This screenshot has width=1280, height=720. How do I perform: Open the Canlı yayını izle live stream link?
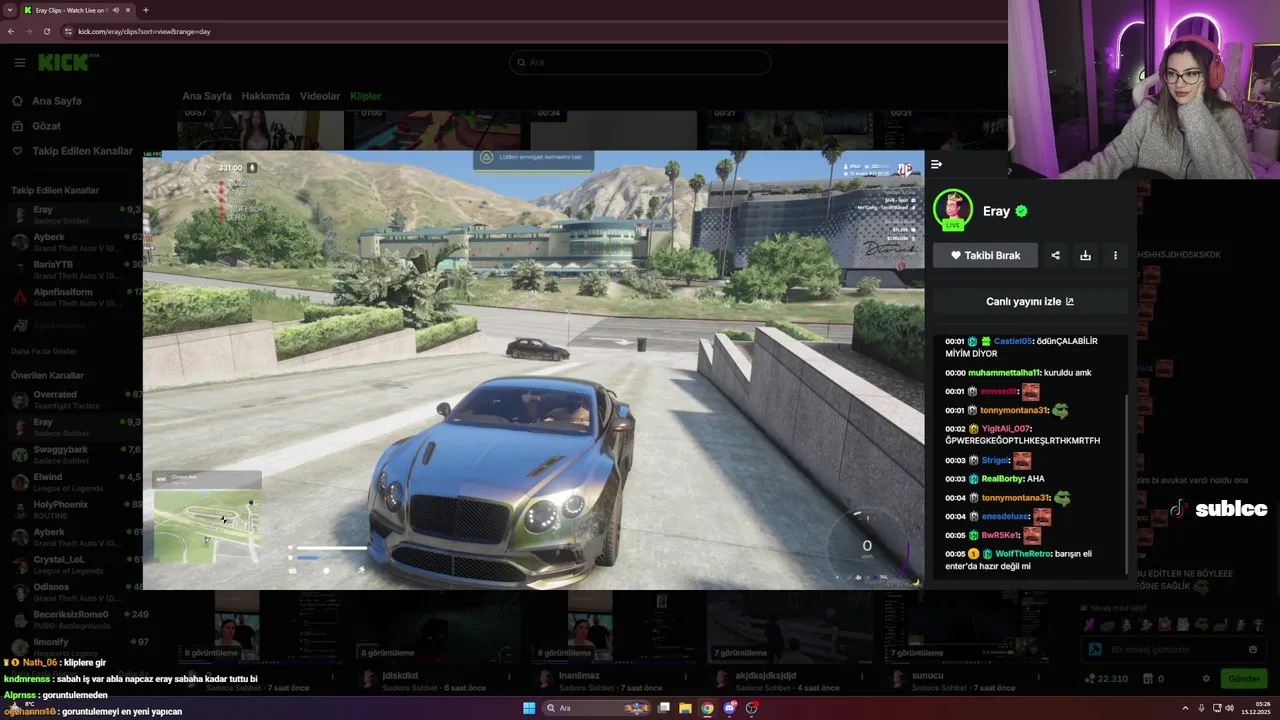[x=1030, y=301]
